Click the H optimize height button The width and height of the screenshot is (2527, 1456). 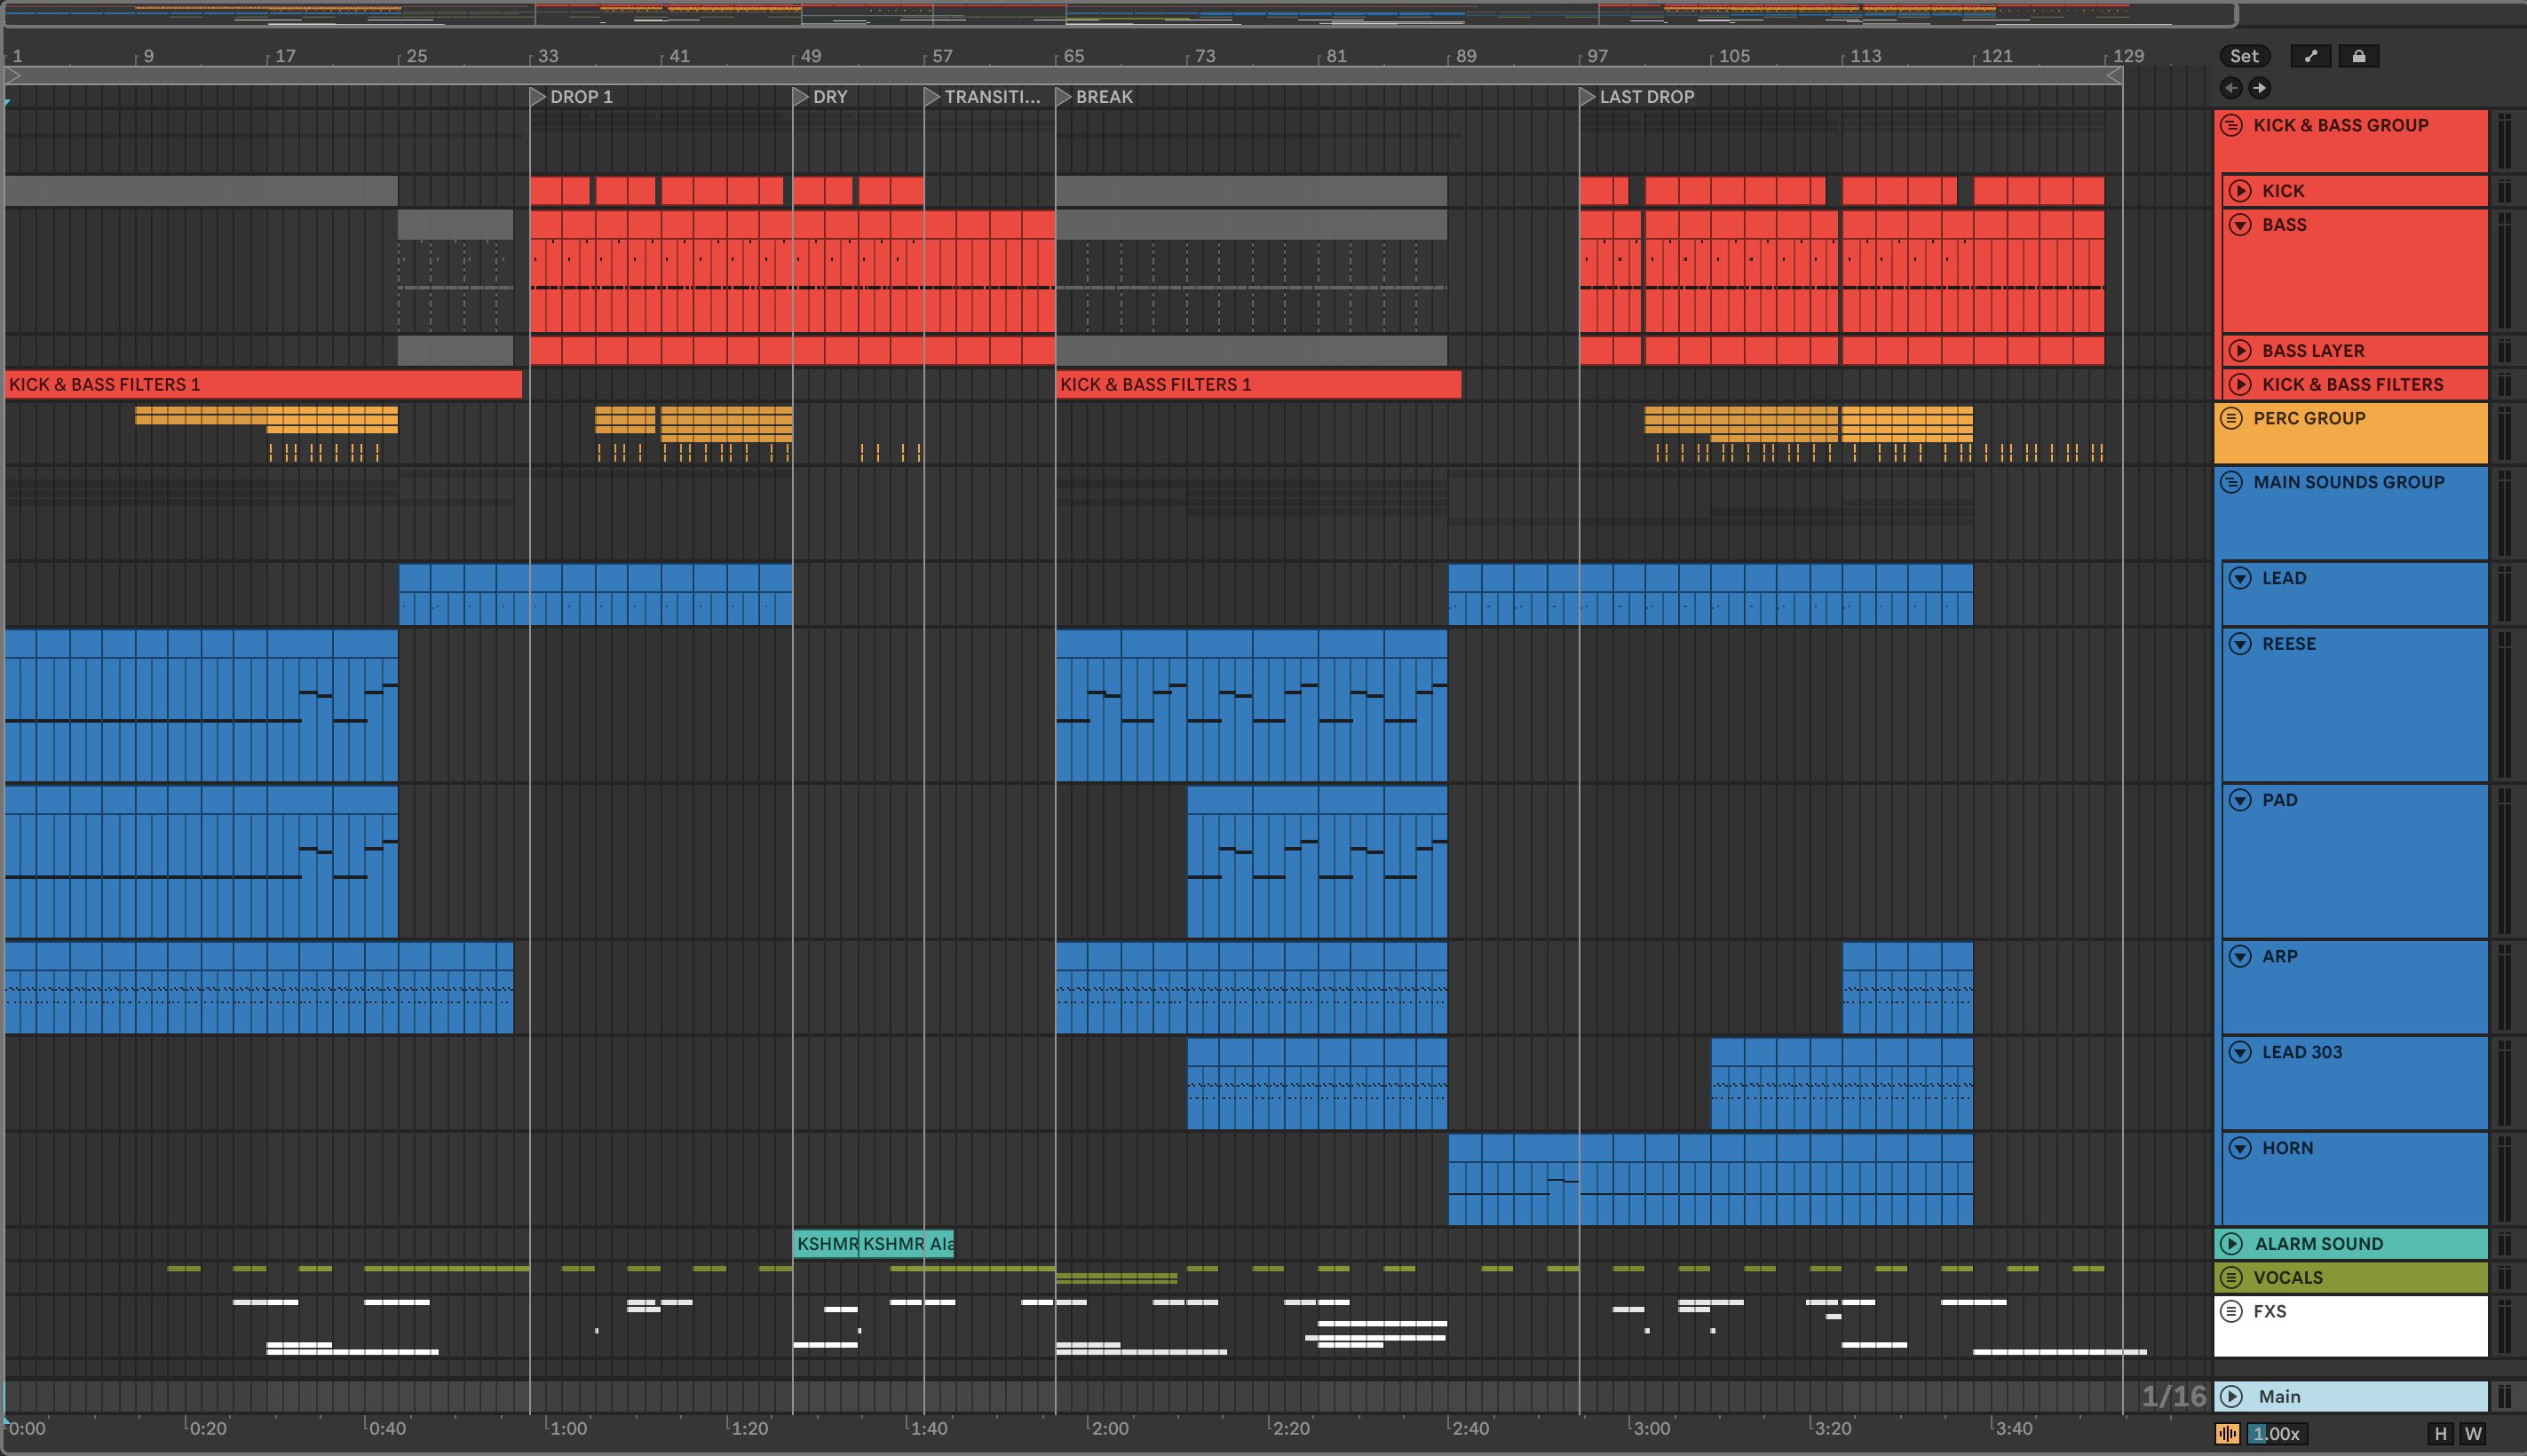(2440, 1433)
